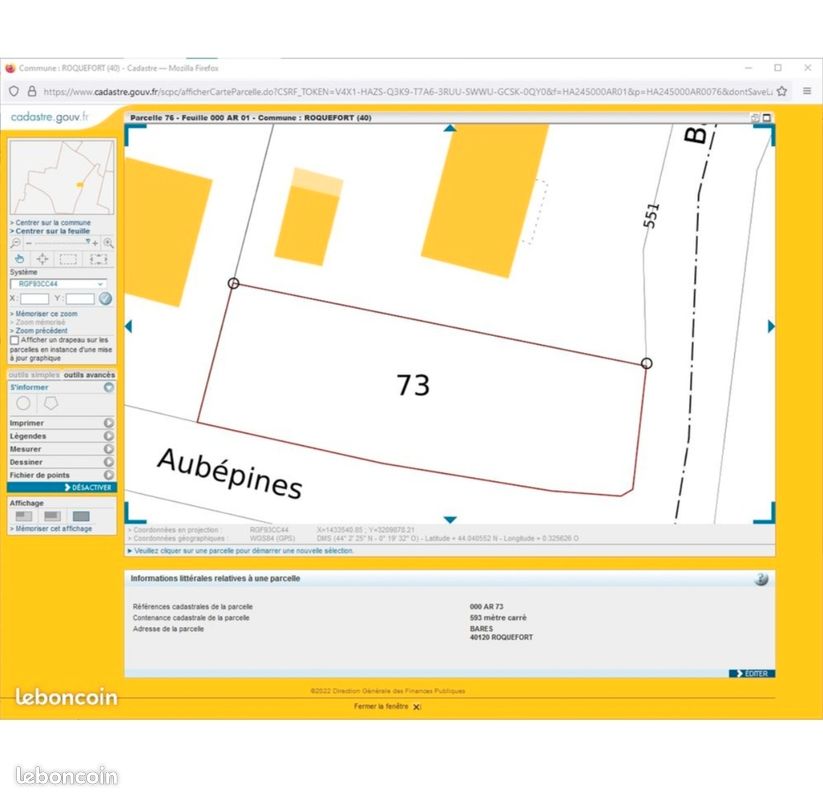823x800 pixels.
Task: Maximize the map panel window
Action: point(767,118)
